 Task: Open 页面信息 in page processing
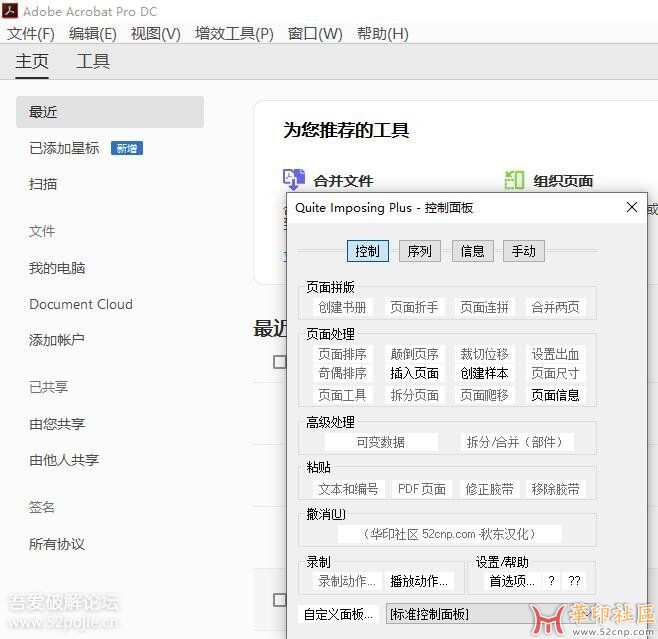coord(555,395)
